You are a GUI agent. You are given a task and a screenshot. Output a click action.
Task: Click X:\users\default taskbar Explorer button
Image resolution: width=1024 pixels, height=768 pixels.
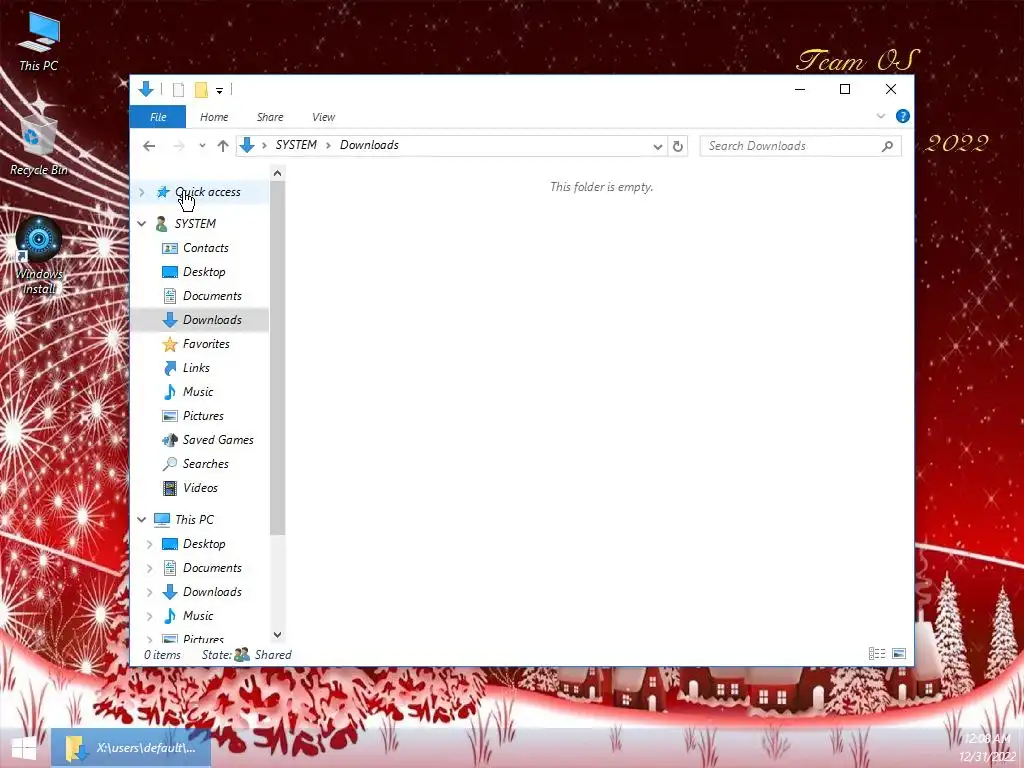click(x=131, y=748)
